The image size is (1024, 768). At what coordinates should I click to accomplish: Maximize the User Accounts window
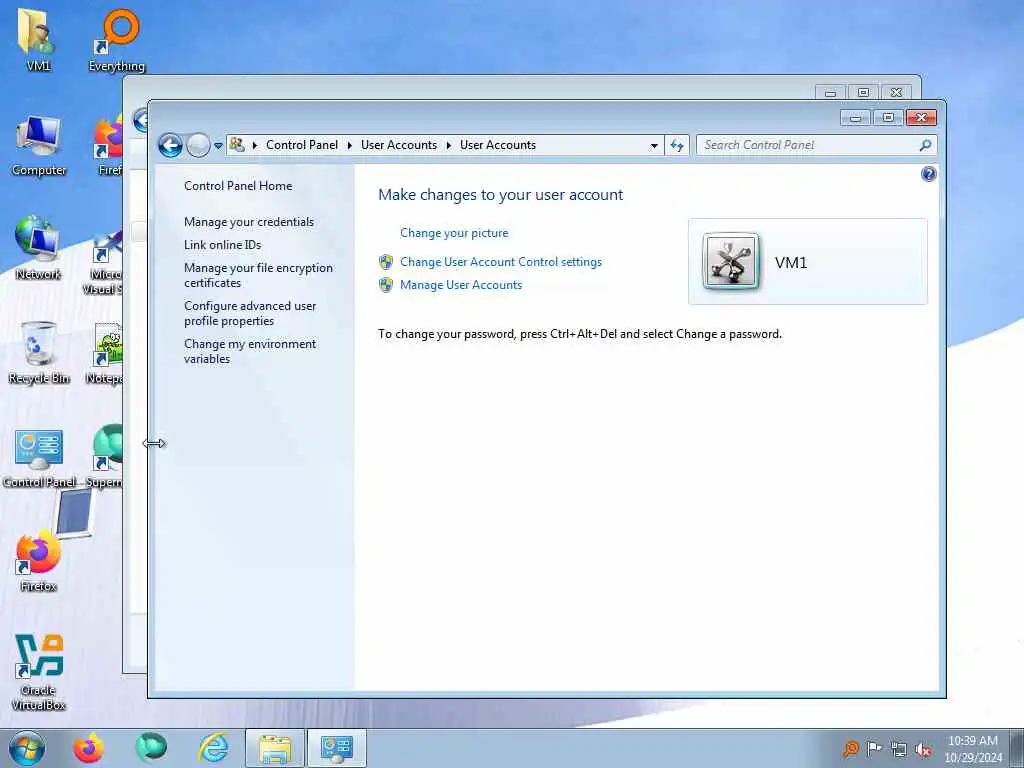tap(888, 118)
